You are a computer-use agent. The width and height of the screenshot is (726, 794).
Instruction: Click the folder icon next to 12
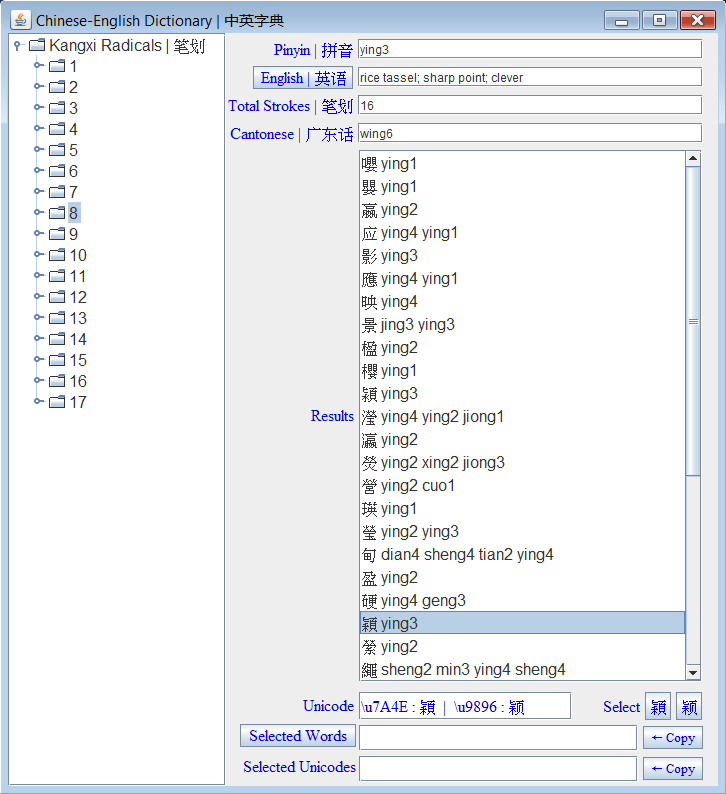click(57, 297)
